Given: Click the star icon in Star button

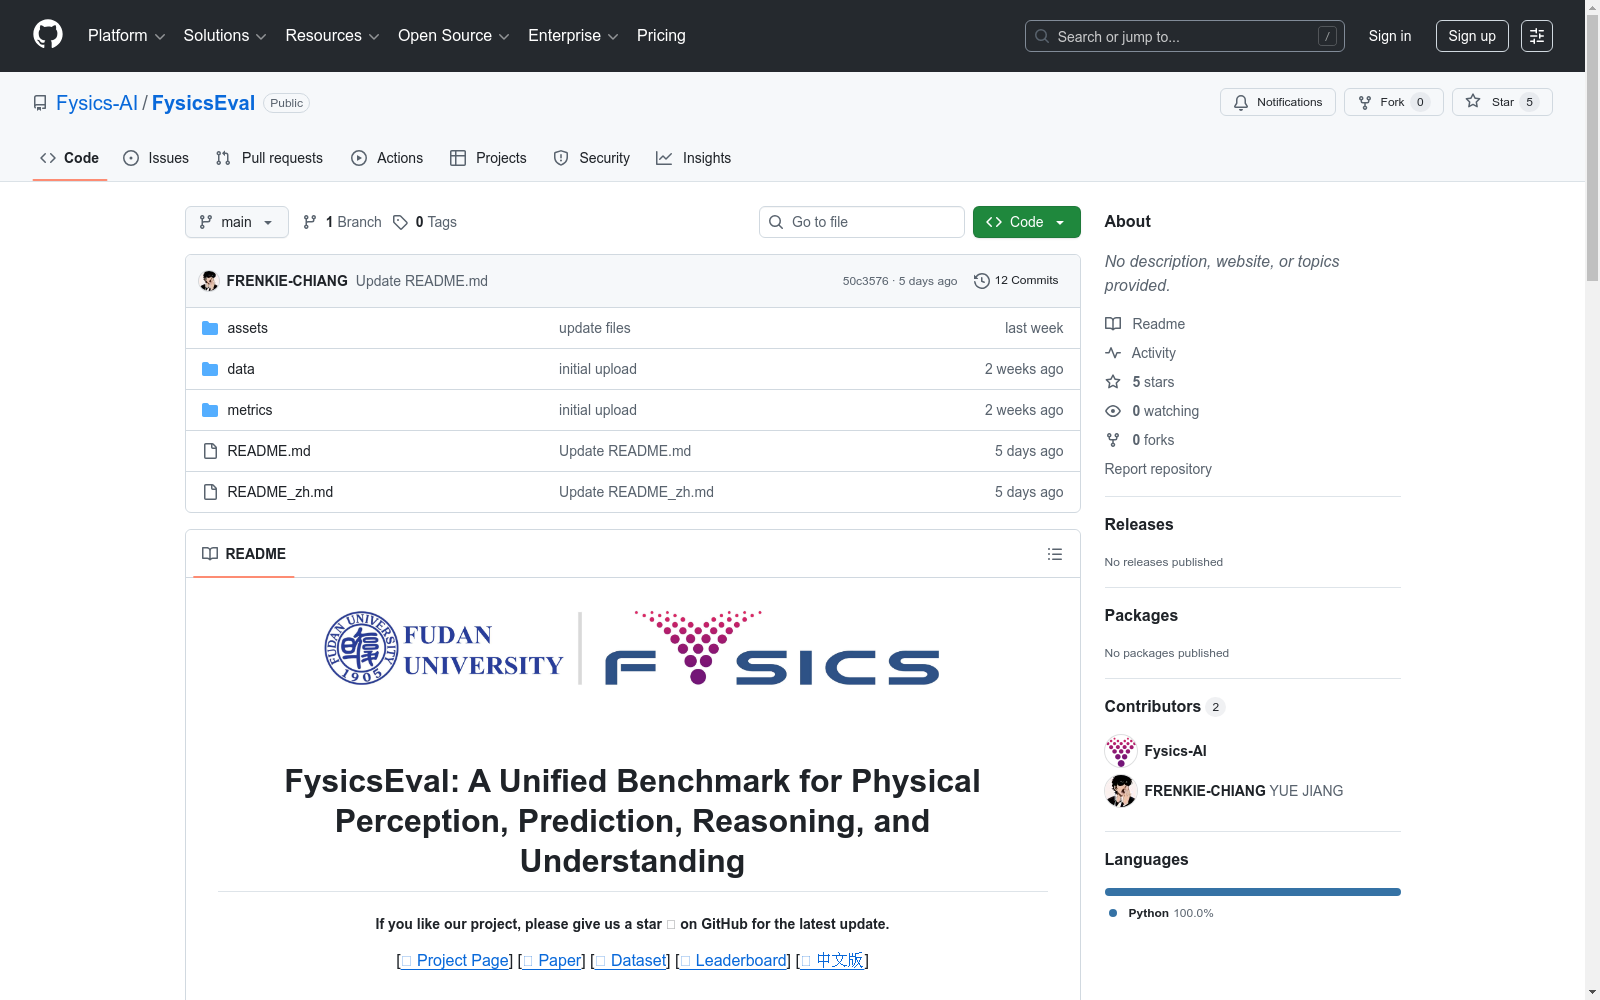Looking at the screenshot, I should coord(1473,101).
